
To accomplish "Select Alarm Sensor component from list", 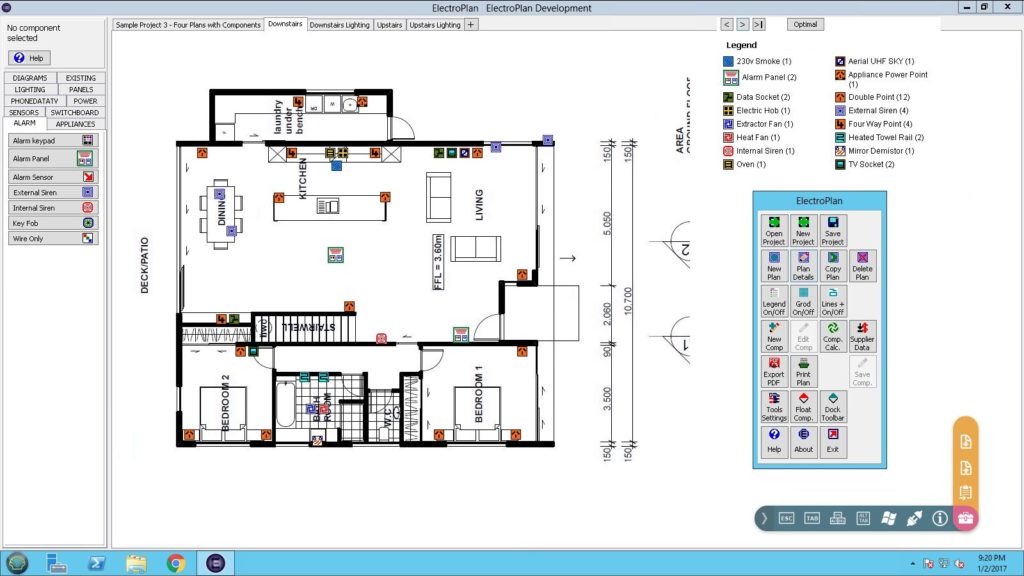I will 52,177.
